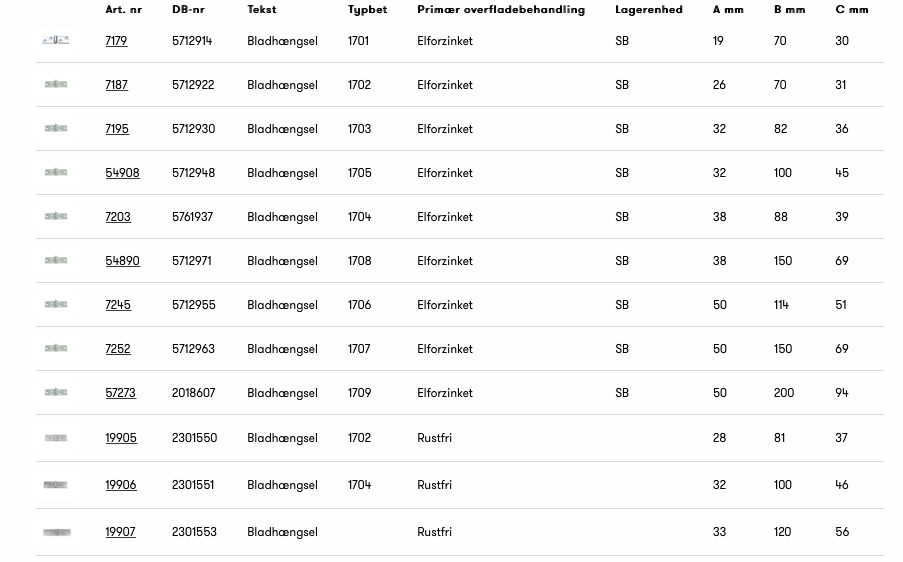Follow the 7203 article link
903x562 pixels.
coord(118,217)
